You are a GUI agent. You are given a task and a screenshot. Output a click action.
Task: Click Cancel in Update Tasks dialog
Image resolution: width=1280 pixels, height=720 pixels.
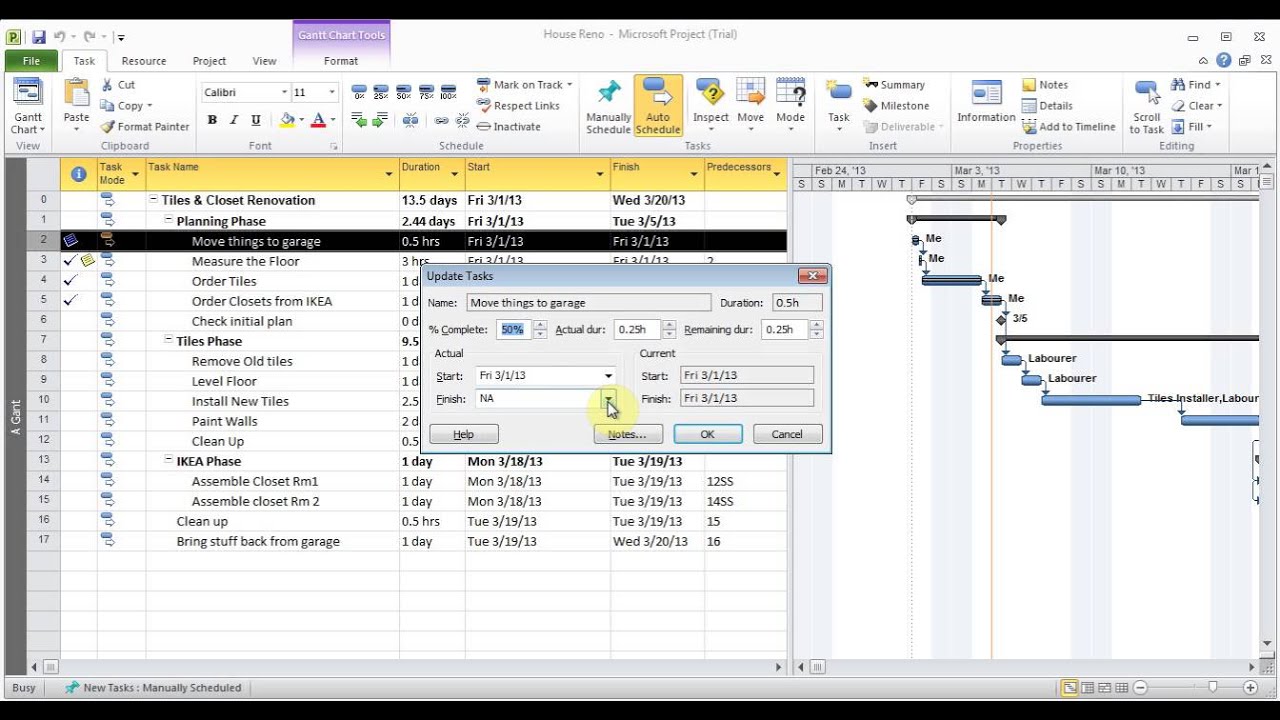787,434
